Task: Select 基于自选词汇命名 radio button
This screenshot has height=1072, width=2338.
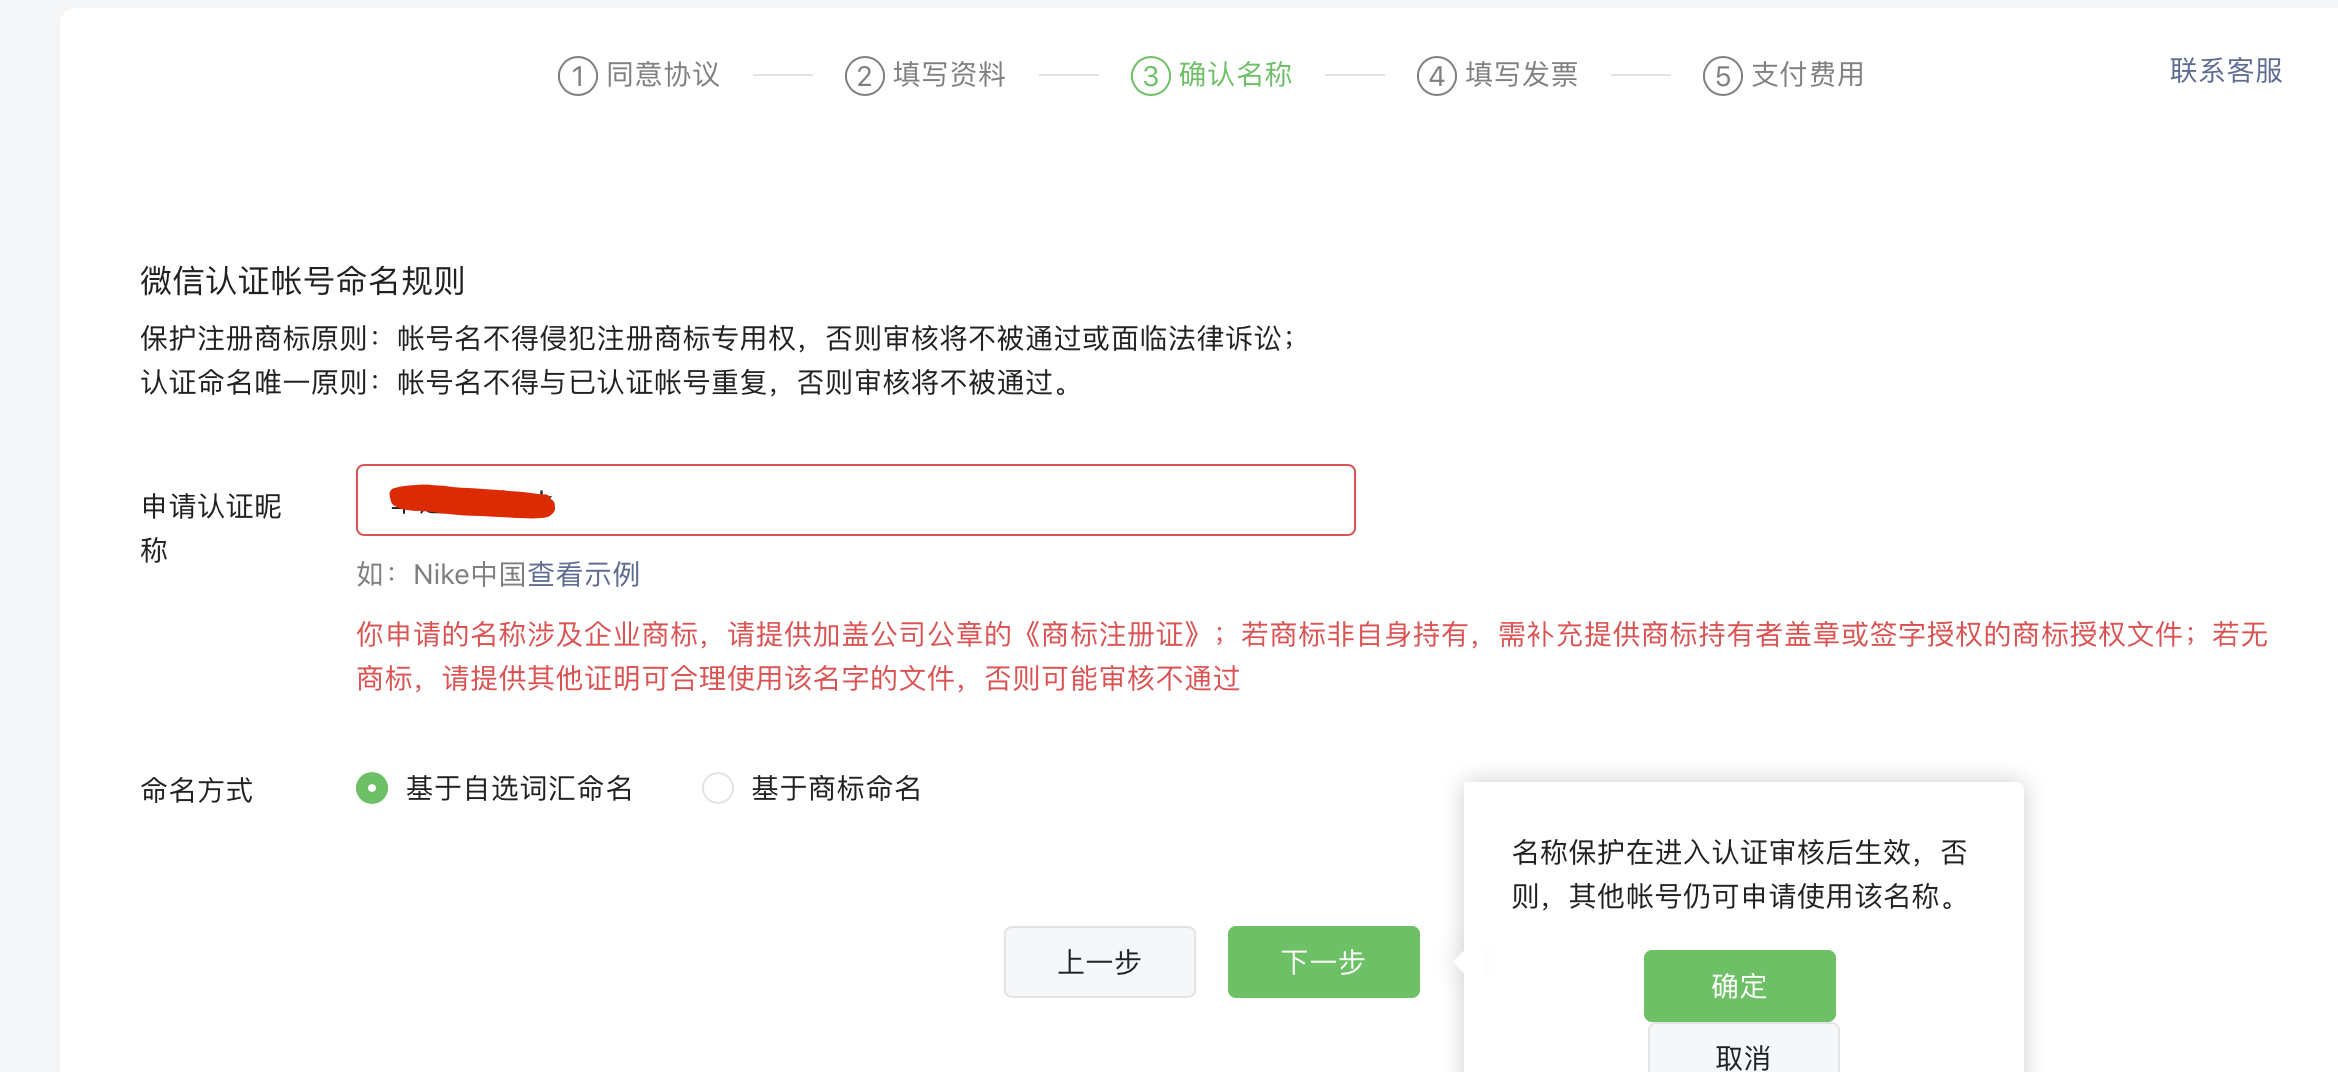Action: pos(372,788)
